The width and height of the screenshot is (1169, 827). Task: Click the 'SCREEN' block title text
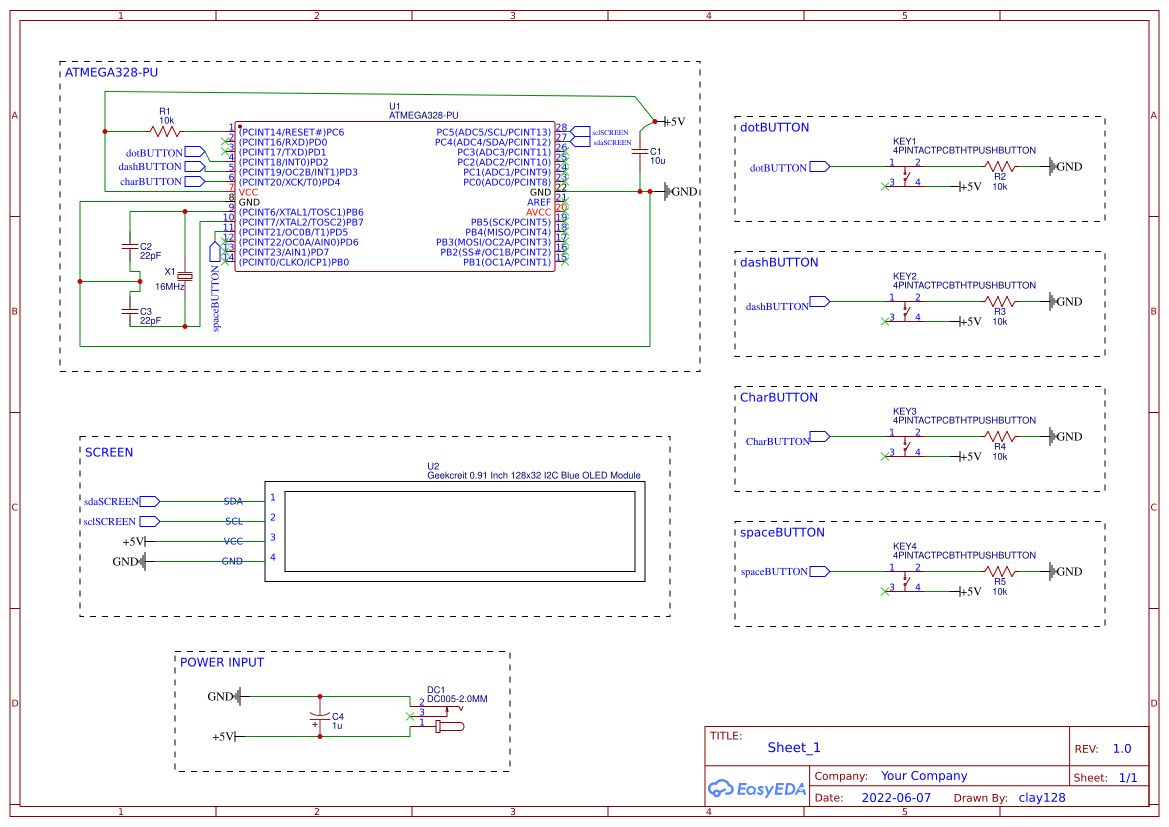tap(109, 452)
